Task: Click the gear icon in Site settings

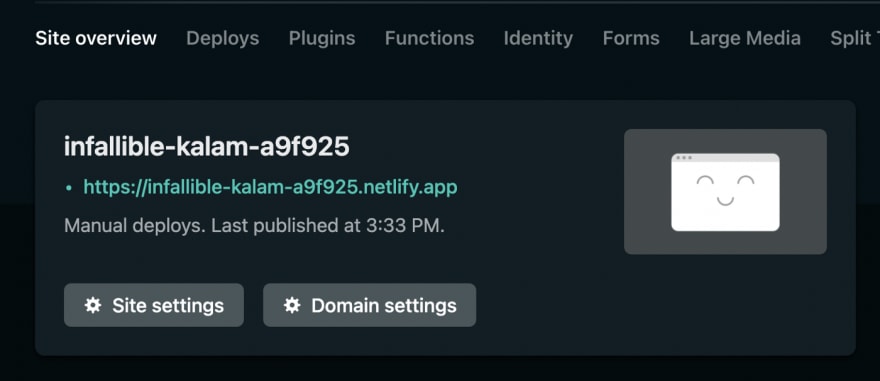Action: (x=93, y=305)
